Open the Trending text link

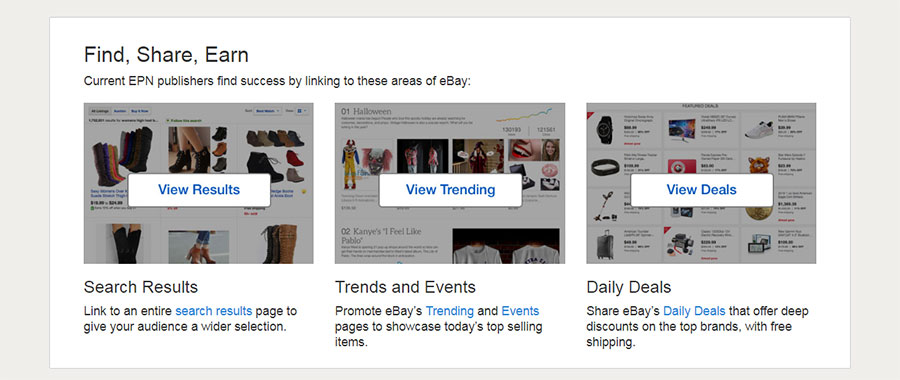coord(449,311)
